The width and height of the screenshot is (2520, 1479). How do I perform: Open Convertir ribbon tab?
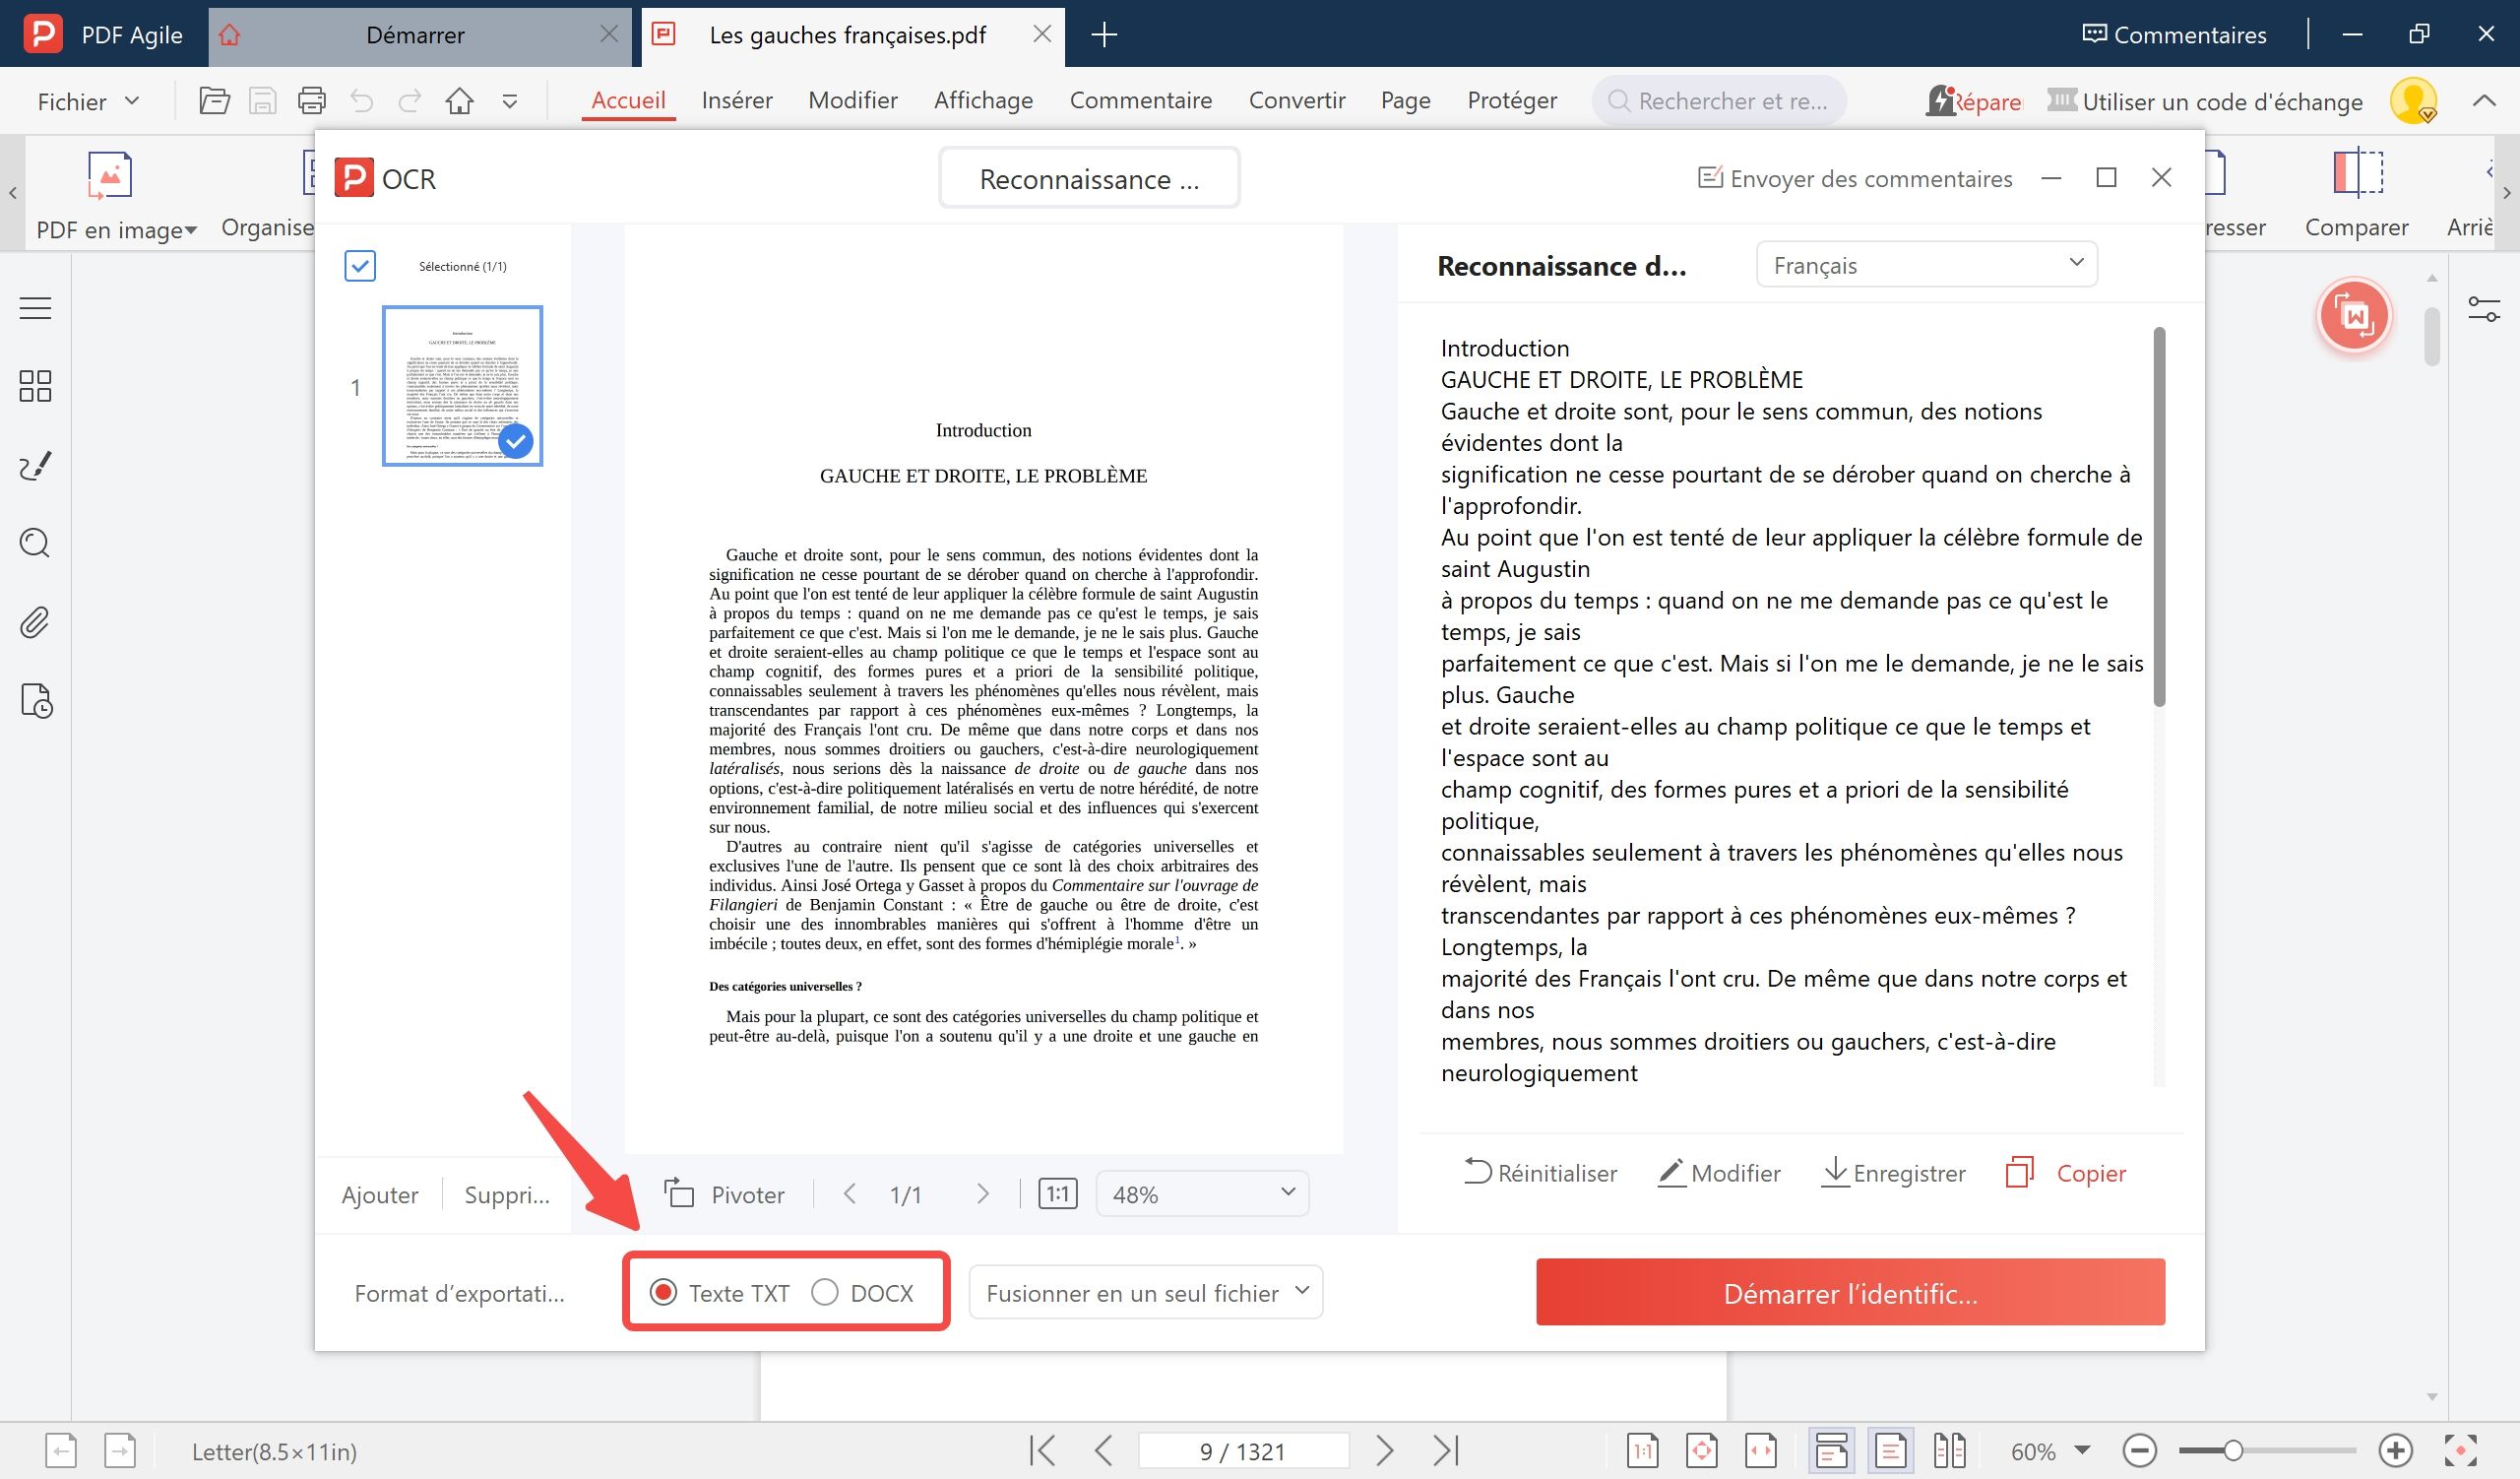tap(1297, 100)
